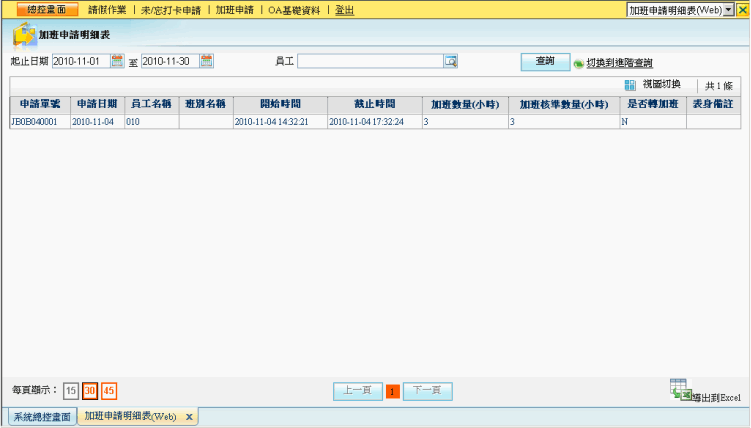Click 上一頁 previous page button
This screenshot has width=751, height=428.
pyautogui.click(x=358, y=391)
